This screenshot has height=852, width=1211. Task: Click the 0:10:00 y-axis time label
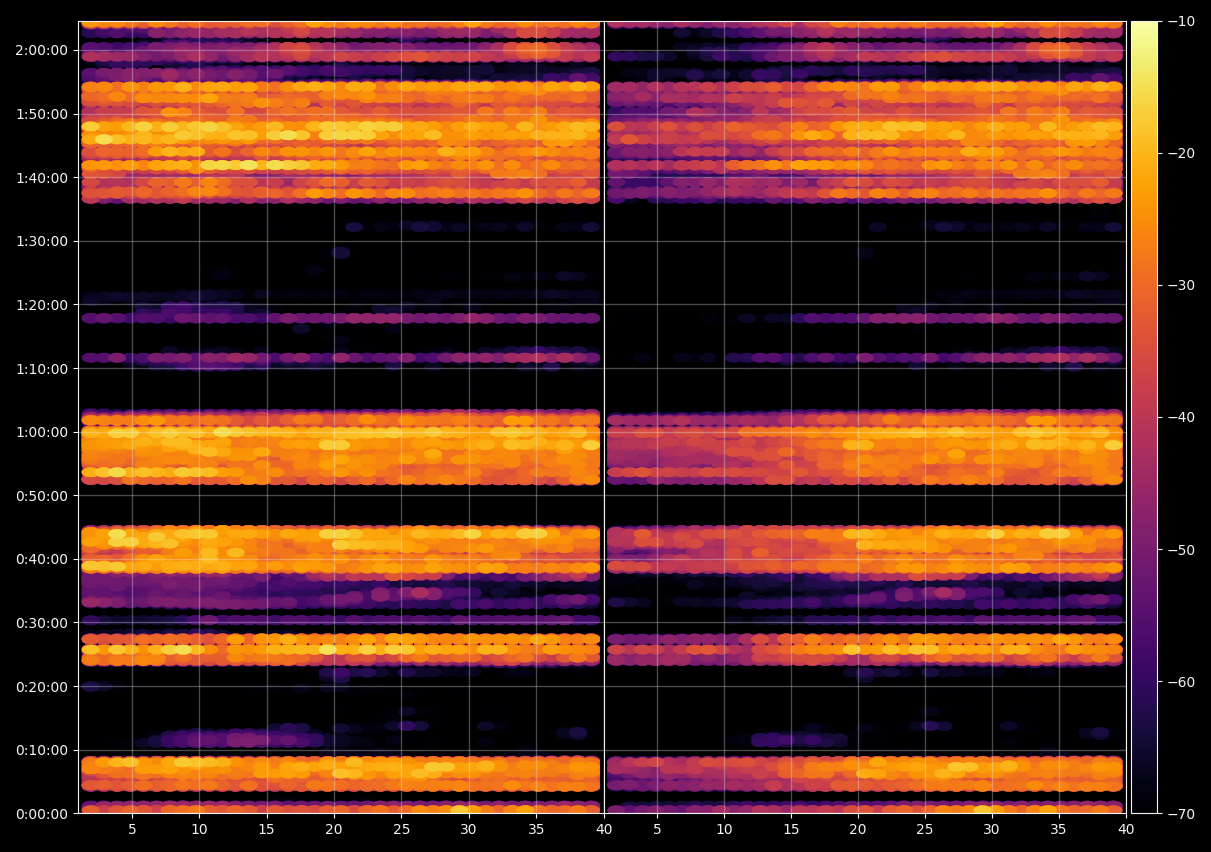point(42,750)
